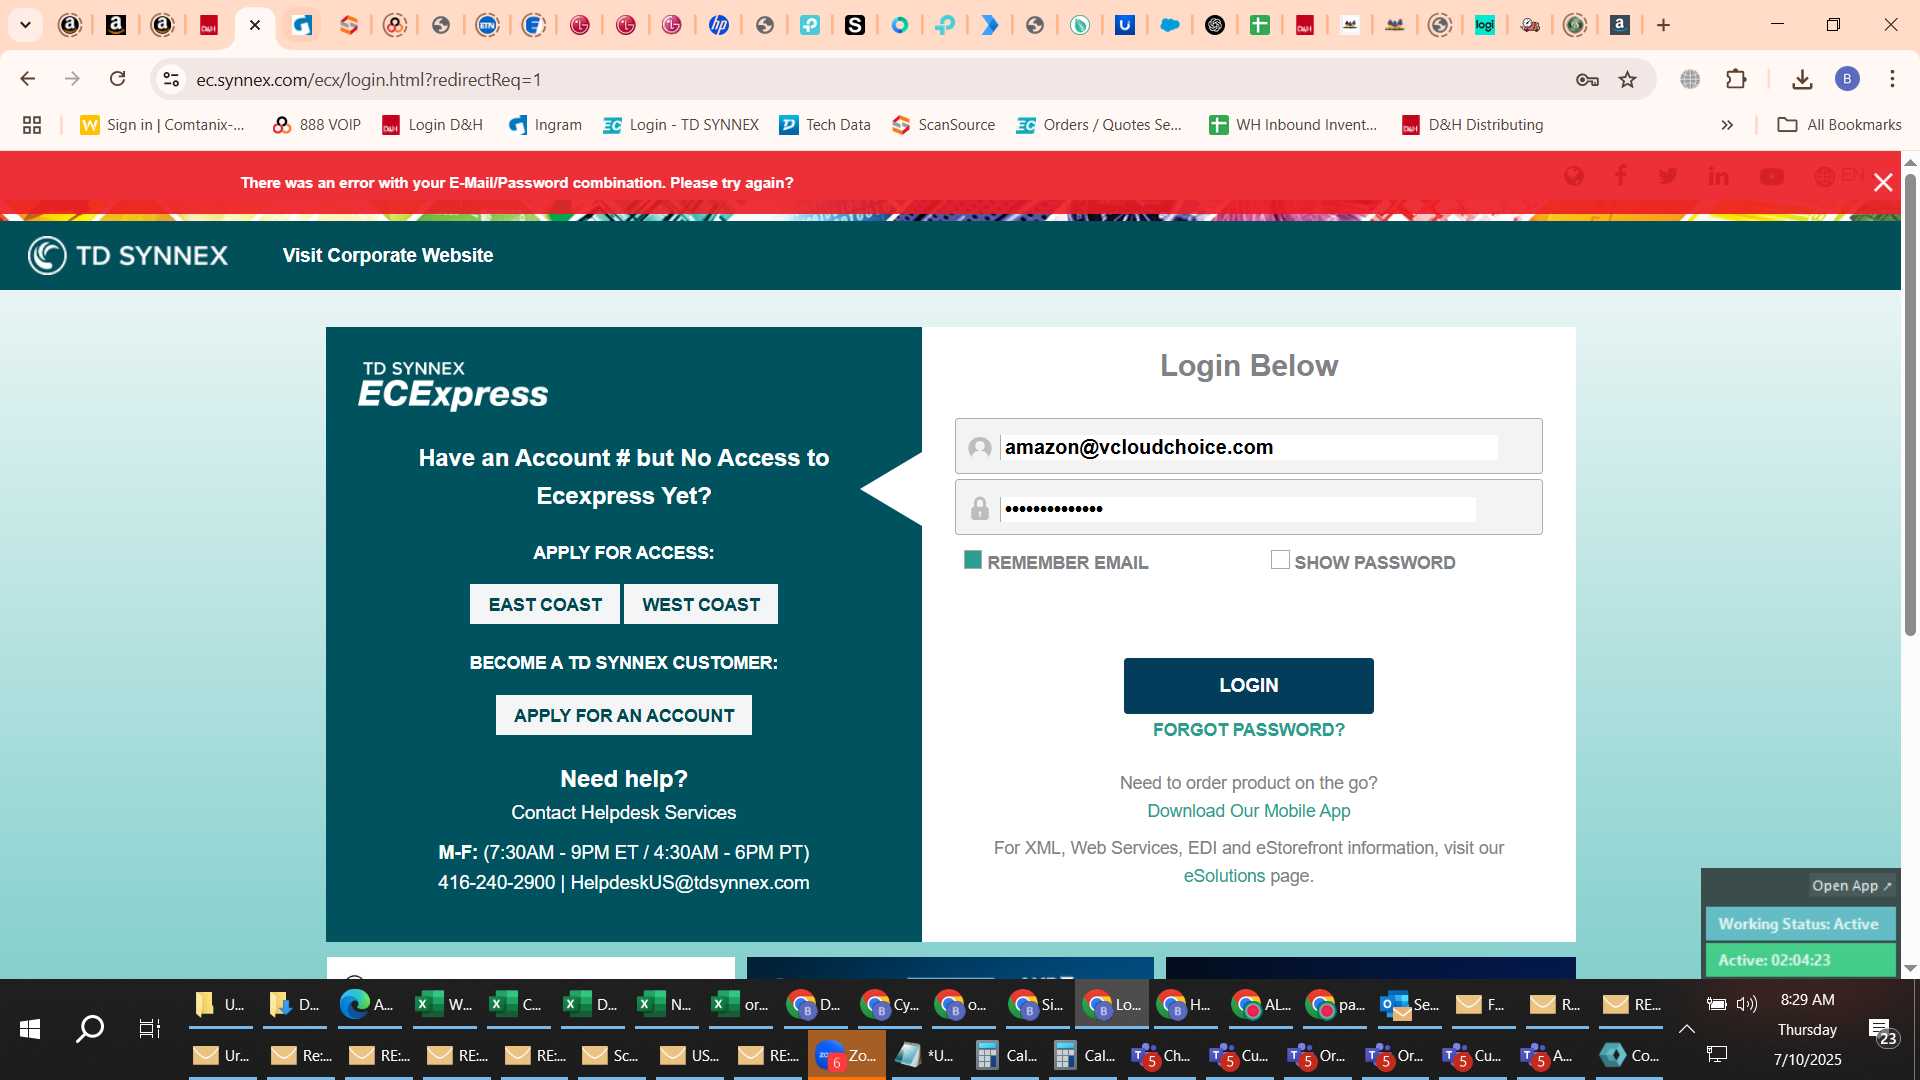View site information icon in address bar
The height and width of the screenshot is (1080, 1920).
pyautogui.click(x=171, y=79)
